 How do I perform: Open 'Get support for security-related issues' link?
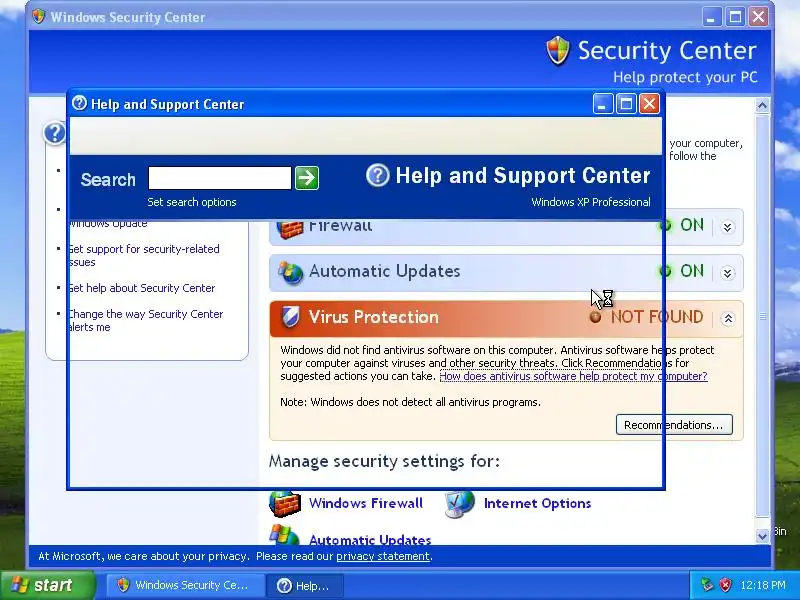[143, 255]
